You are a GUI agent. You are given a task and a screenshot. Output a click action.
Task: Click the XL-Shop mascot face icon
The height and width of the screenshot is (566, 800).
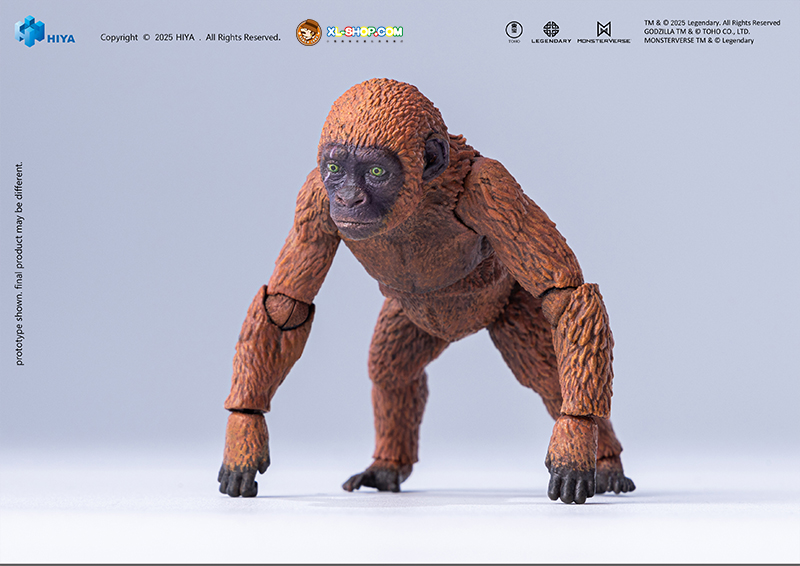(309, 33)
